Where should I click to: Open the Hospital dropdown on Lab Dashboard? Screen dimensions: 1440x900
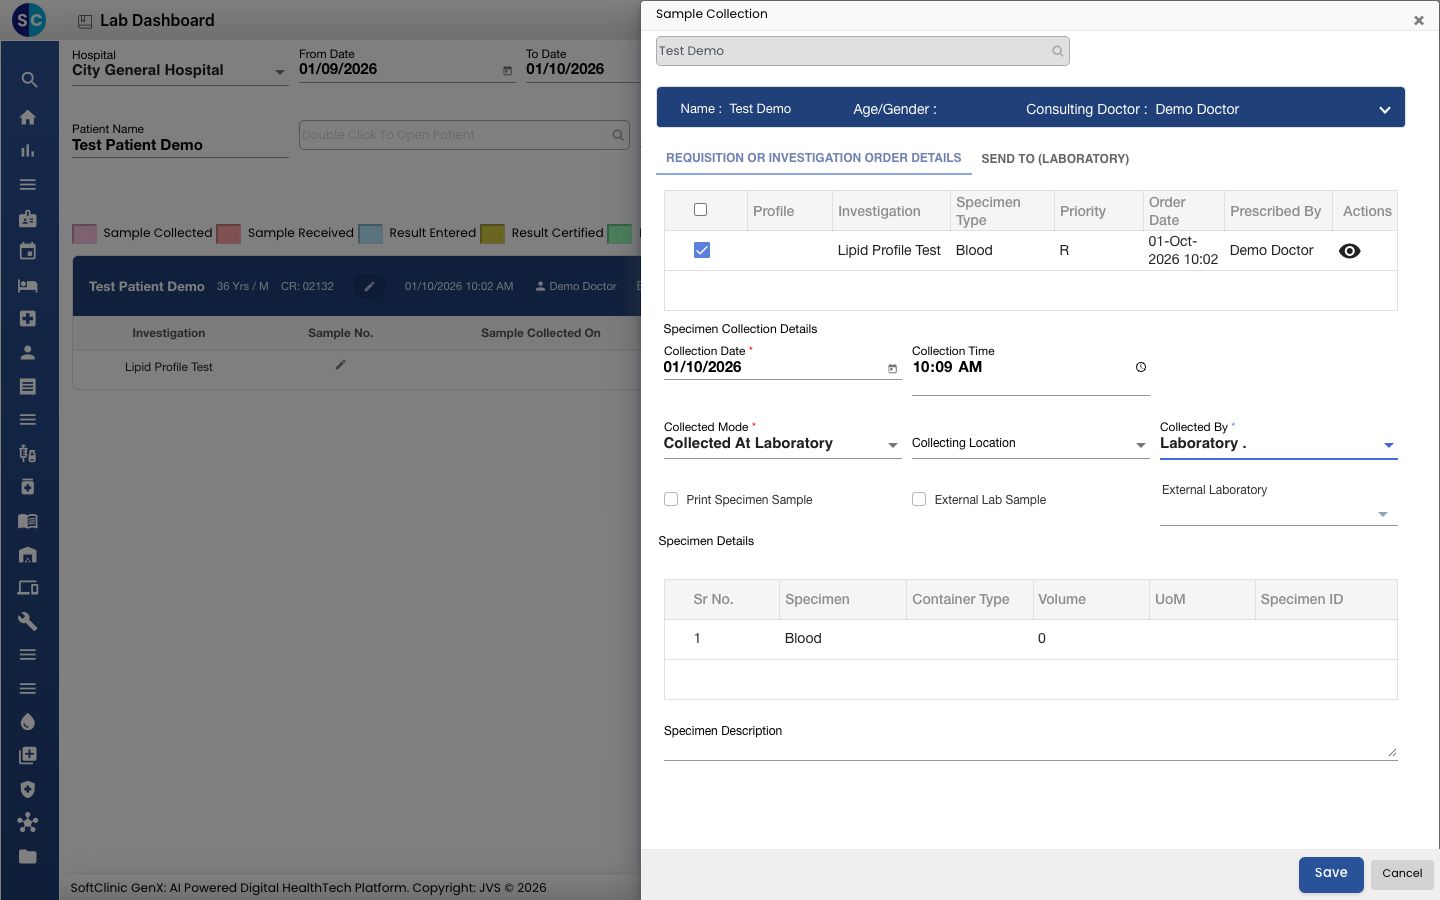(x=180, y=71)
